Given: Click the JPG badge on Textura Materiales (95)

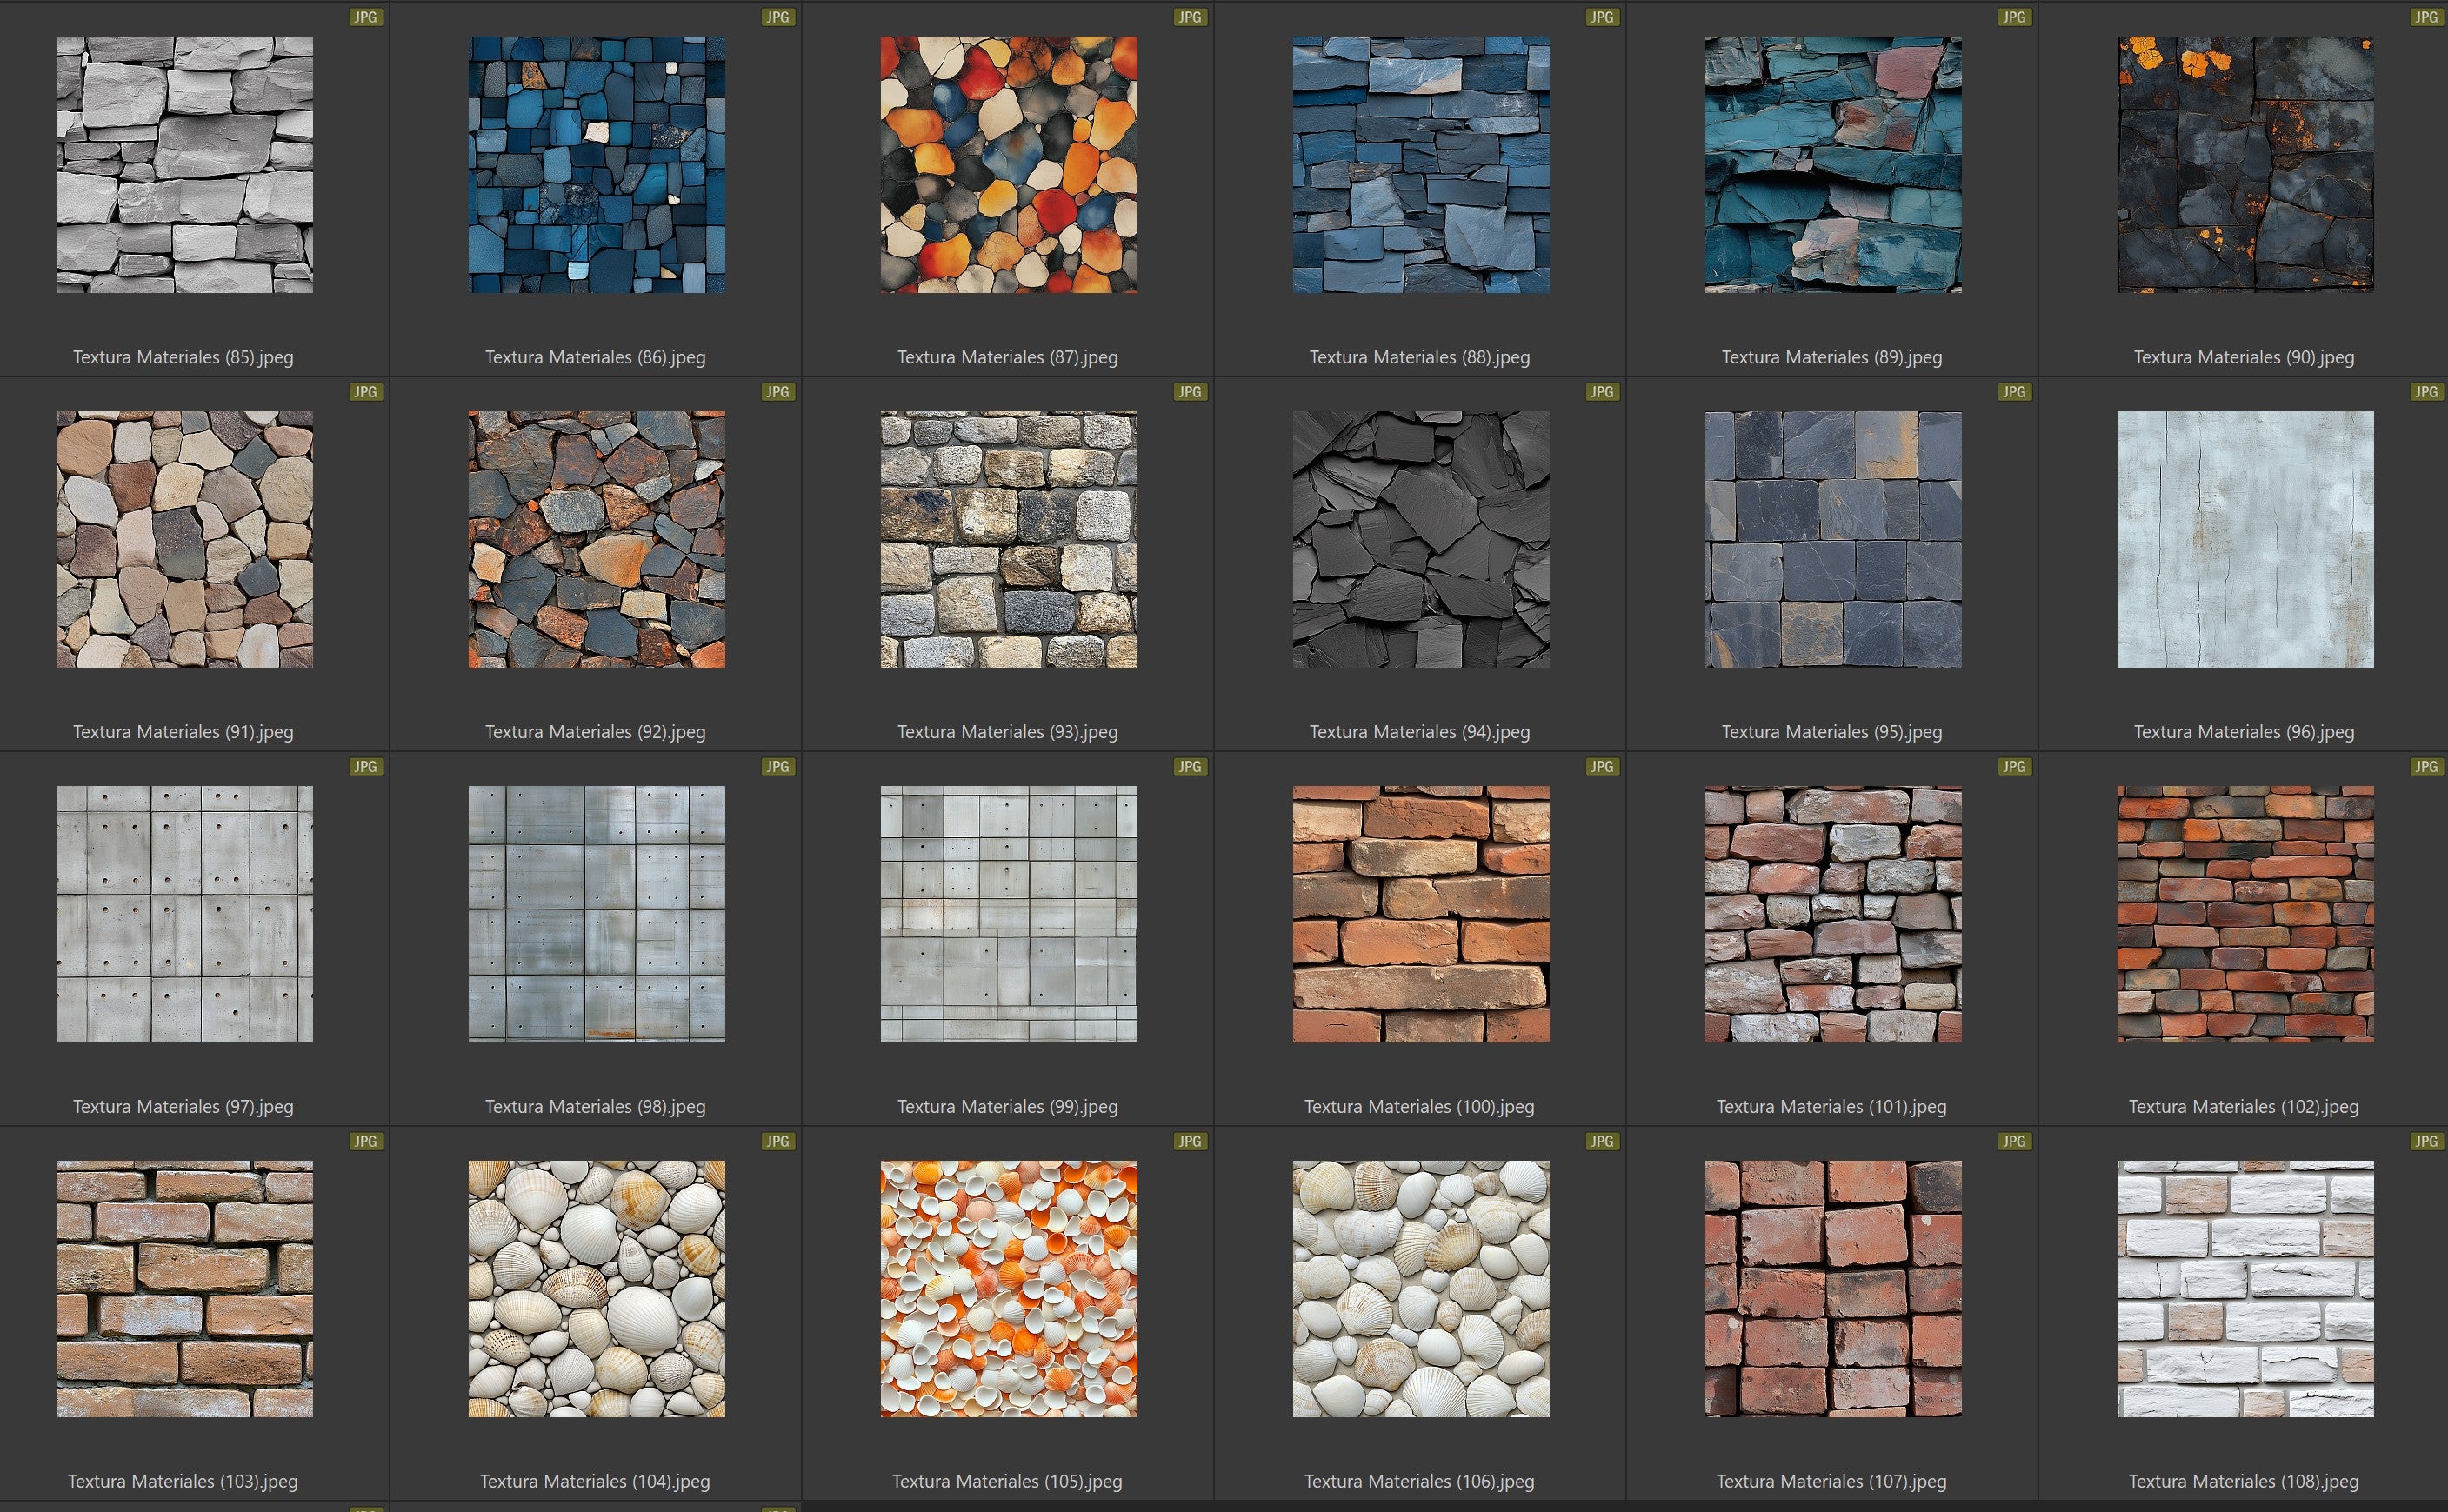Looking at the screenshot, I should (x=2013, y=392).
